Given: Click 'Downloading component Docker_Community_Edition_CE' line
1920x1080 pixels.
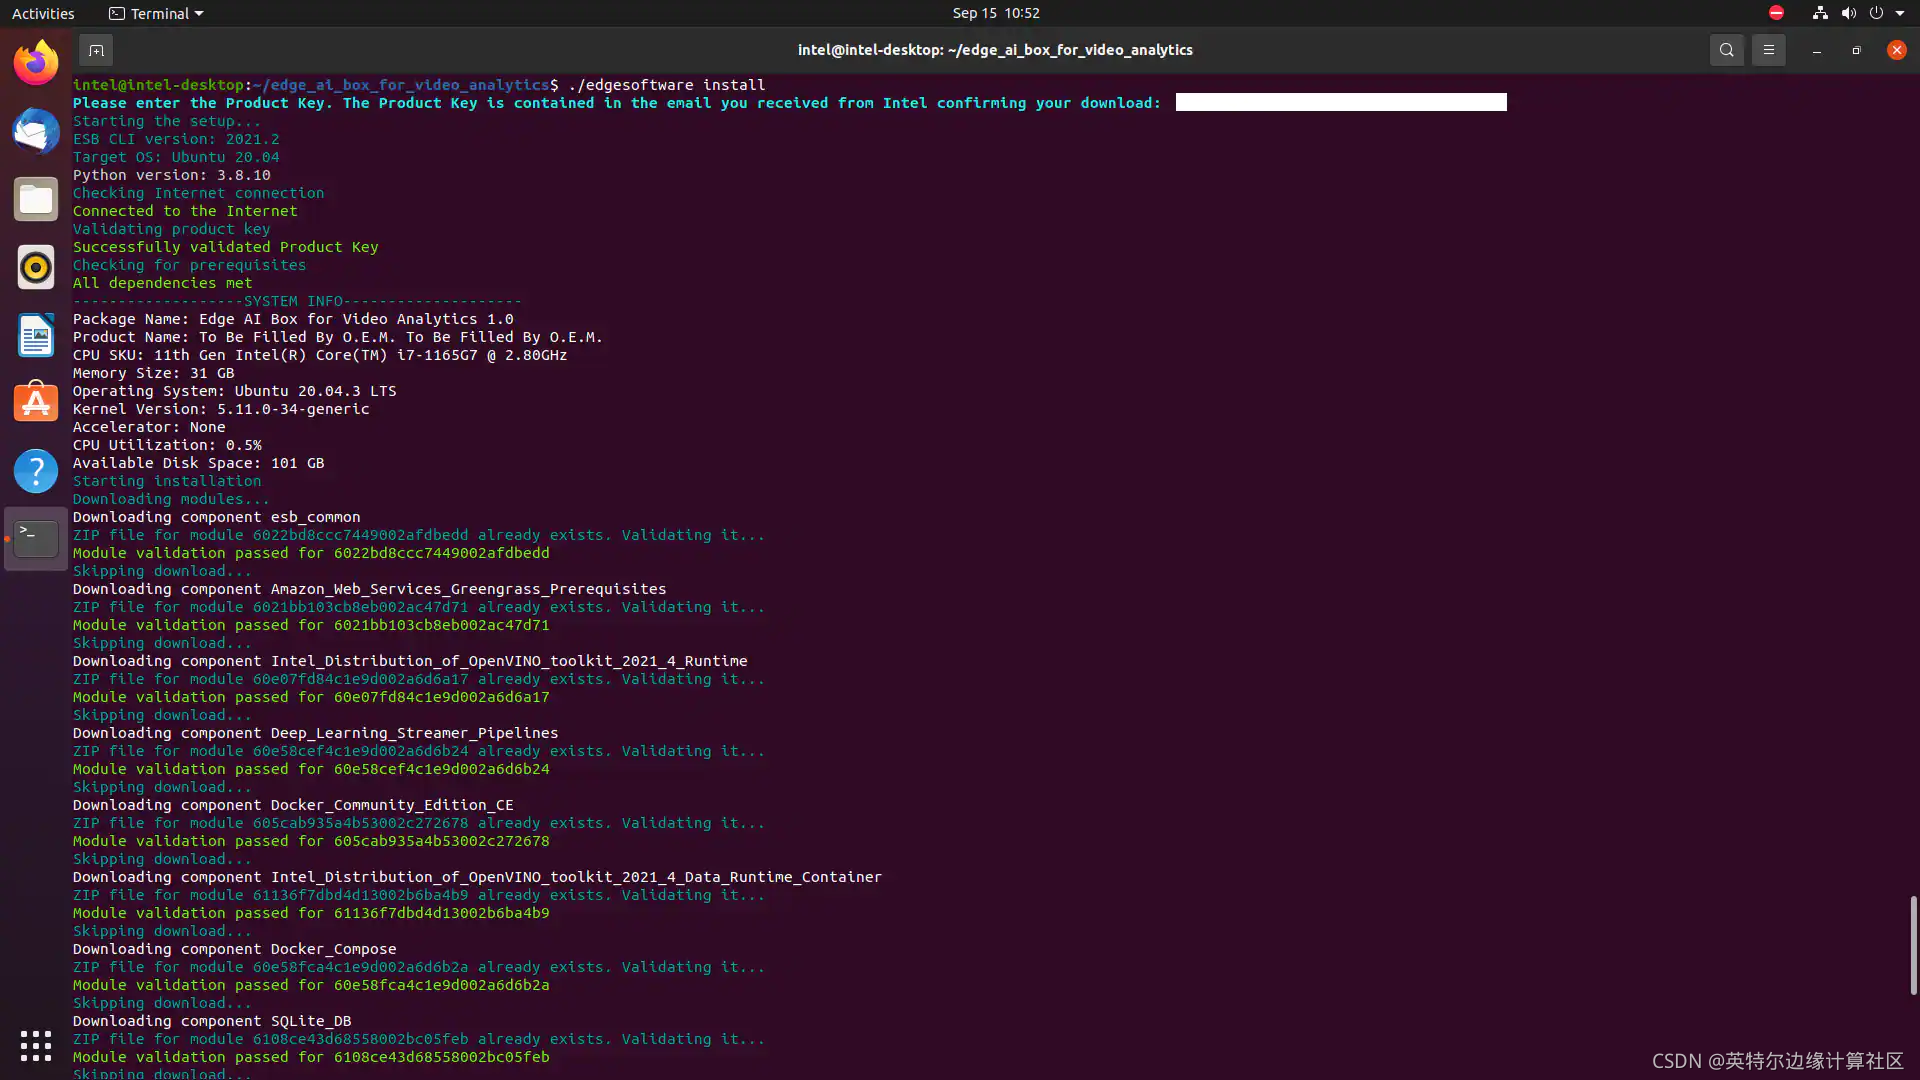Looking at the screenshot, I should [x=293, y=805].
